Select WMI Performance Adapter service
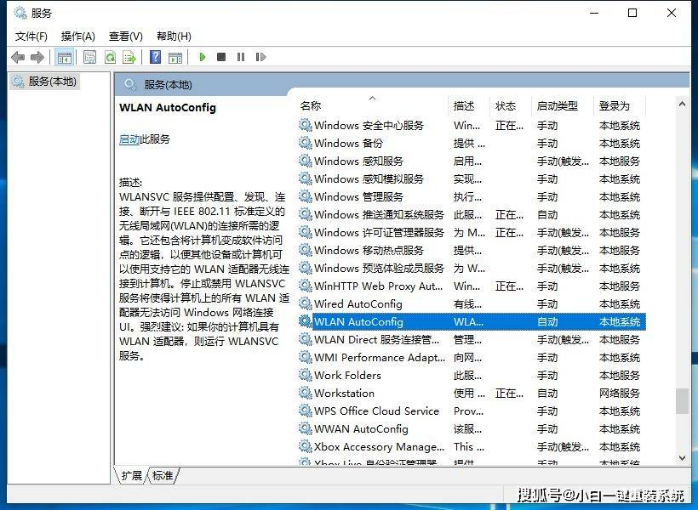Screen dimensions: 698x511 471,357
